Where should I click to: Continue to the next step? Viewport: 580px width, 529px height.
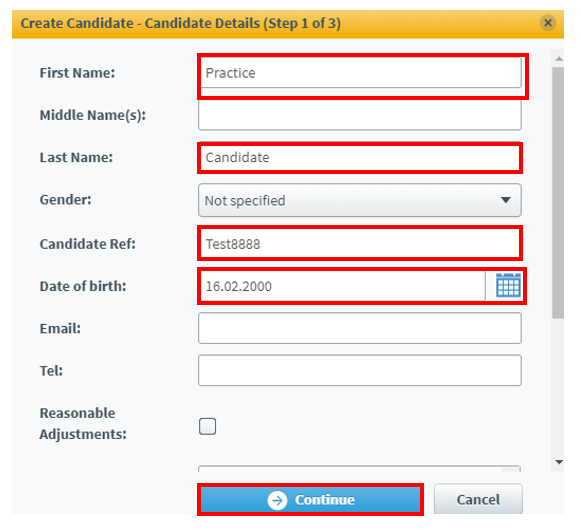[x=310, y=500]
